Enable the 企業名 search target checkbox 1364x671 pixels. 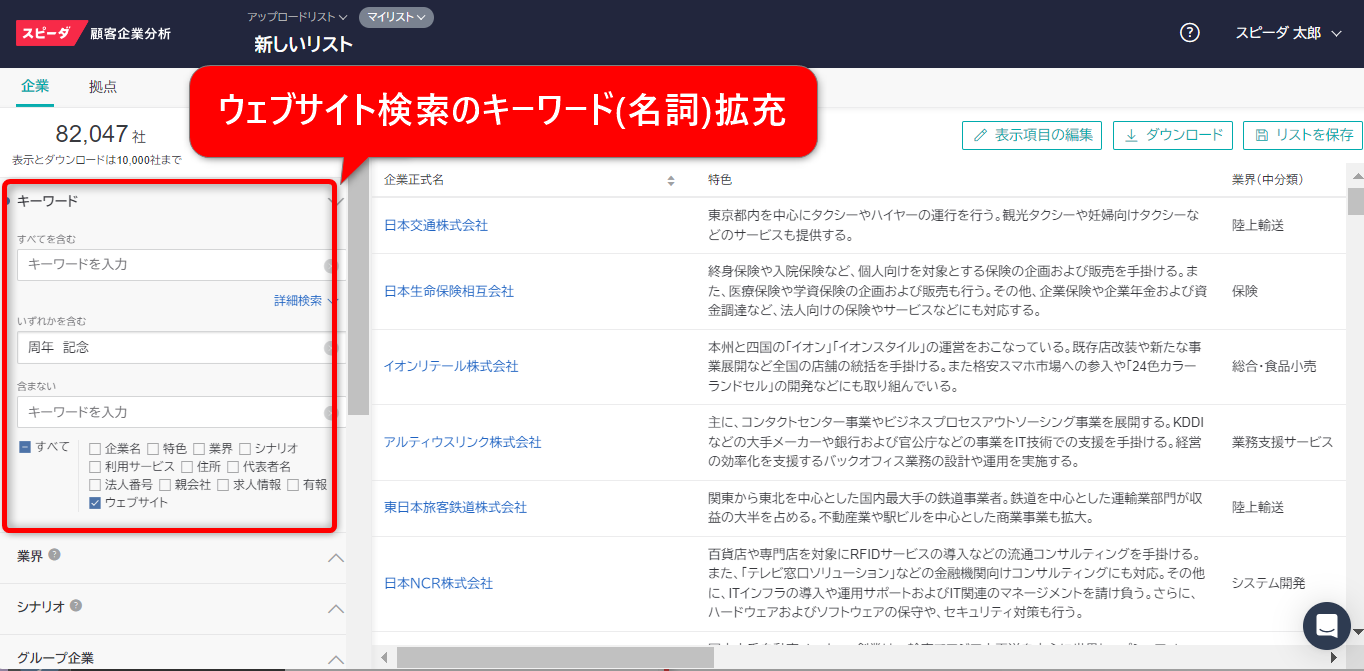93,448
